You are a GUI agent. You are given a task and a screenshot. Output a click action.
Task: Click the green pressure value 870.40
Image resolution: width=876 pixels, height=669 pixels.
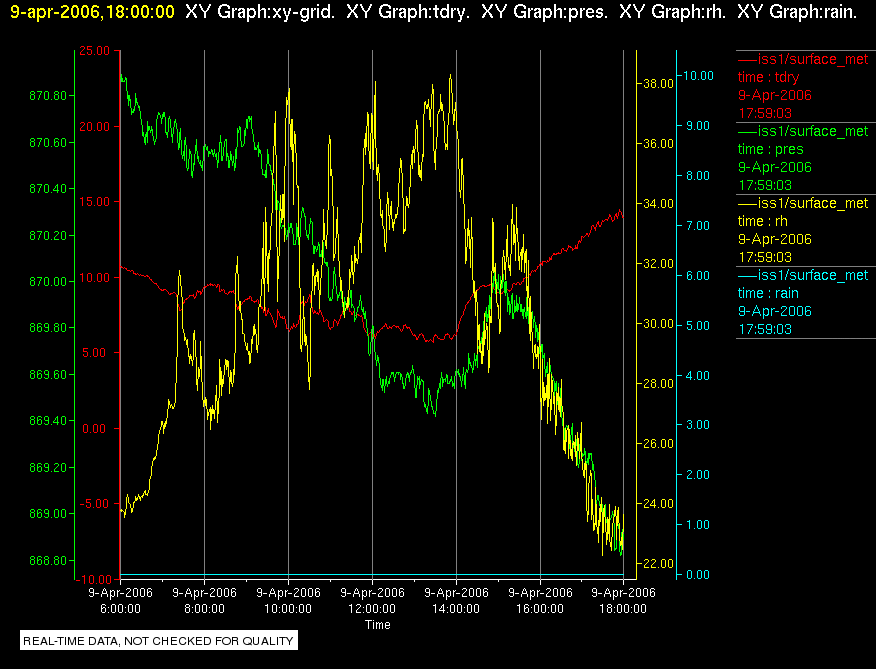tap(47, 189)
